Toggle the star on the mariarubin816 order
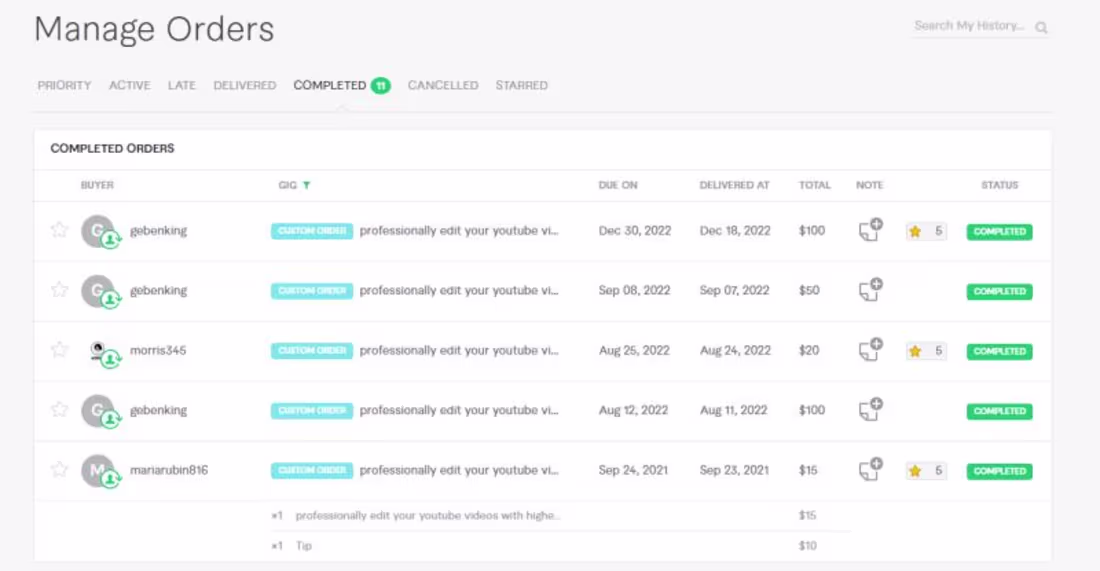The width and height of the screenshot is (1100, 571). click(x=60, y=470)
